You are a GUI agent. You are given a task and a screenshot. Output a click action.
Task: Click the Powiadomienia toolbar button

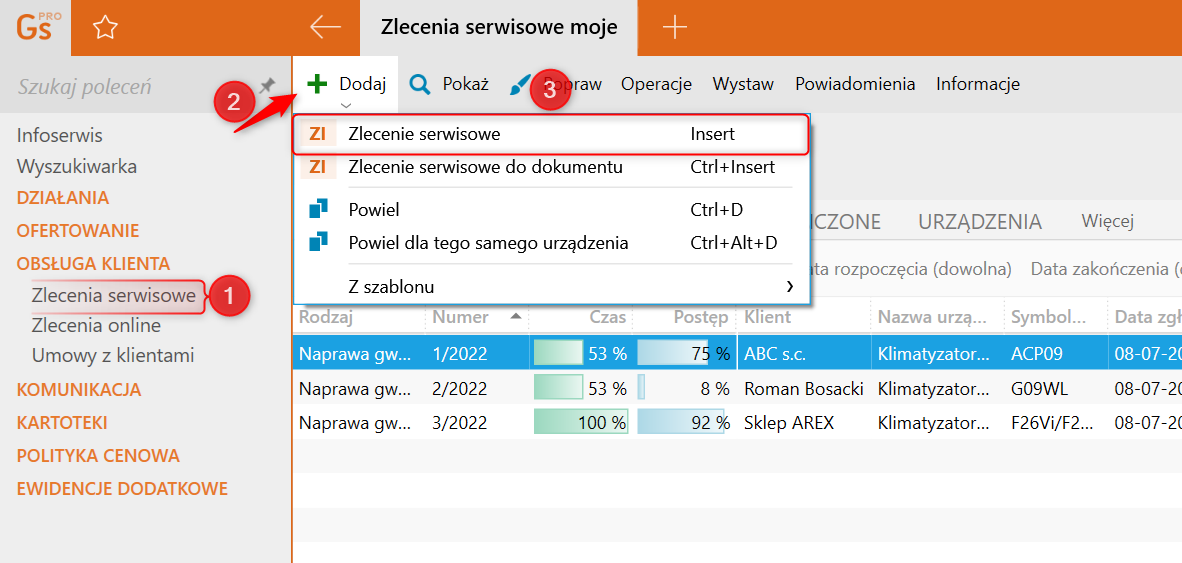pyautogui.click(x=855, y=84)
